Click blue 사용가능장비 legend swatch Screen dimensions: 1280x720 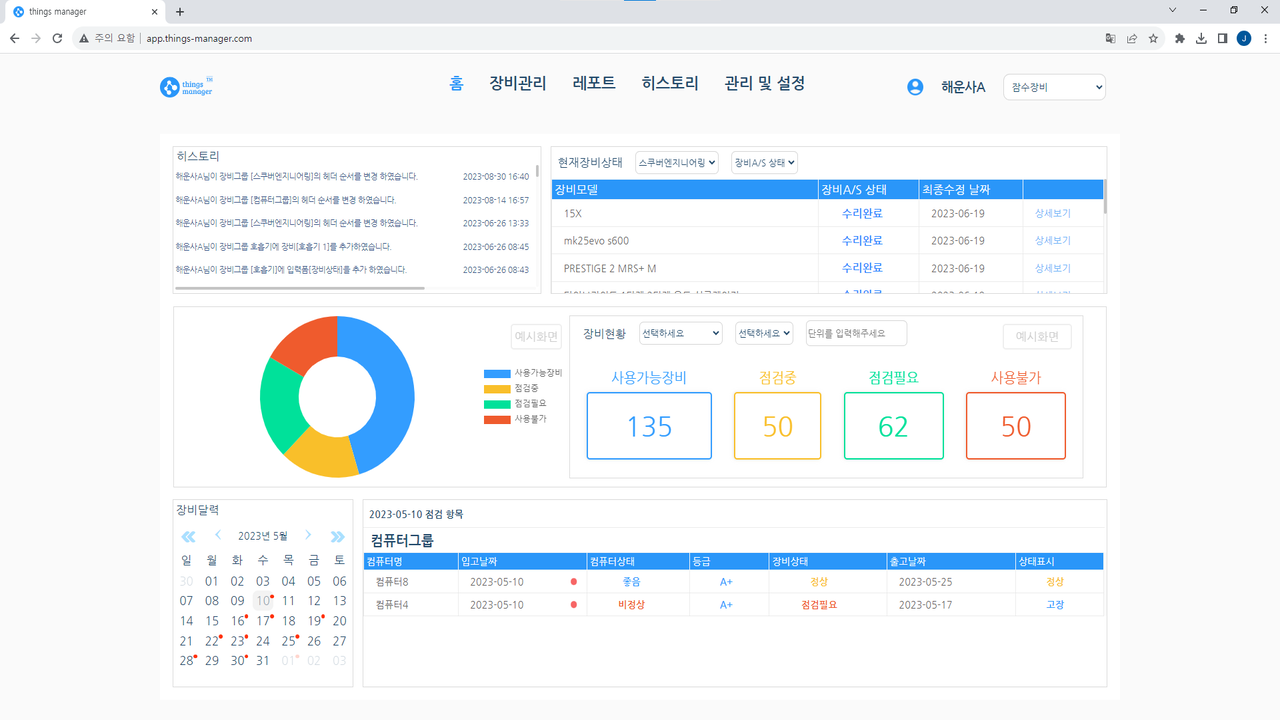pos(497,373)
